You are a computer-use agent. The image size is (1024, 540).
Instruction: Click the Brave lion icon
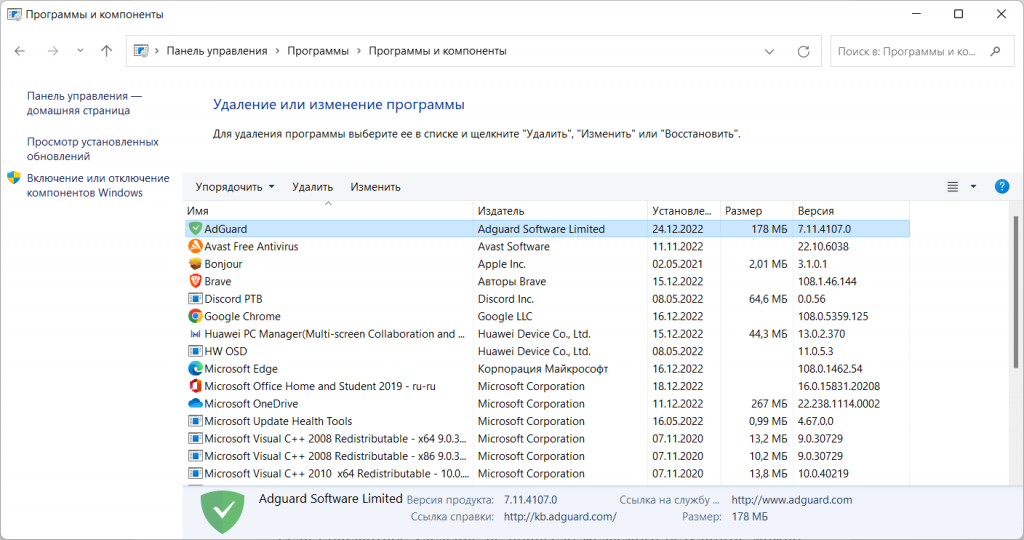pos(195,281)
